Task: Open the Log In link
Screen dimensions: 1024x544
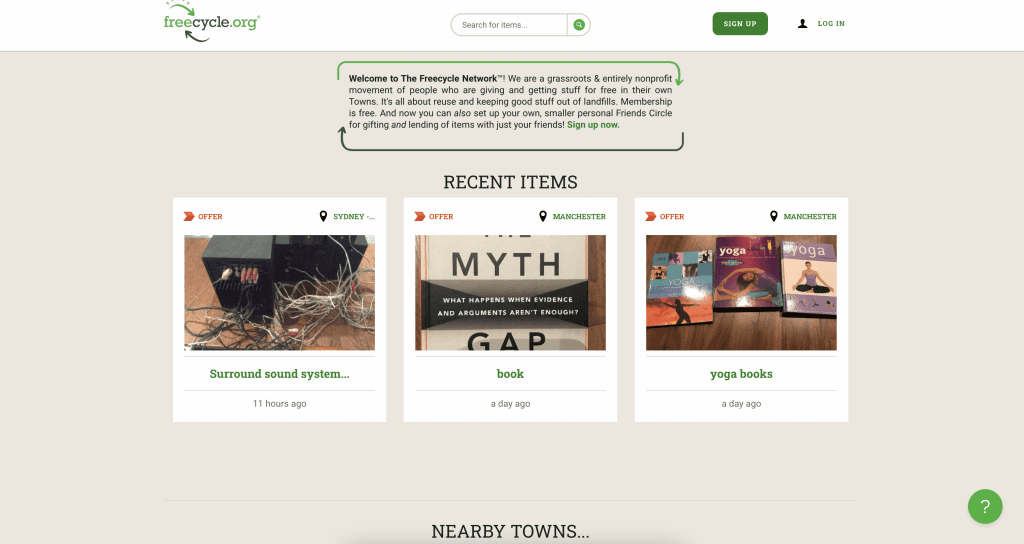Action: (831, 24)
